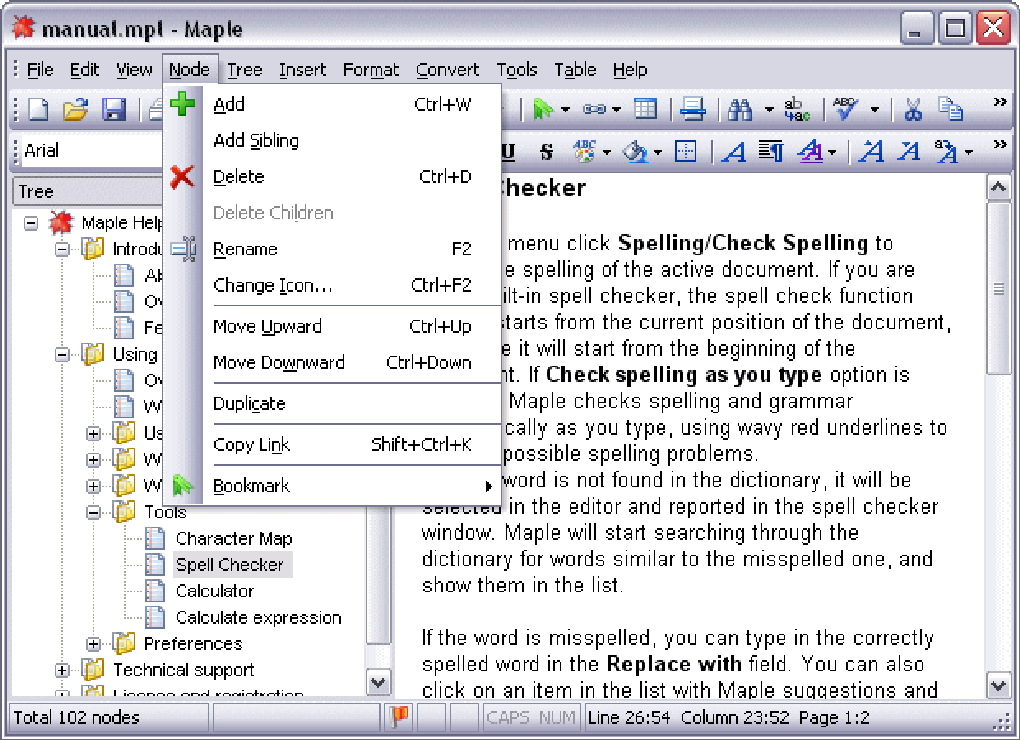Viewport: 1020px width, 740px height.
Task: Open the Tools menu
Action: (517, 70)
